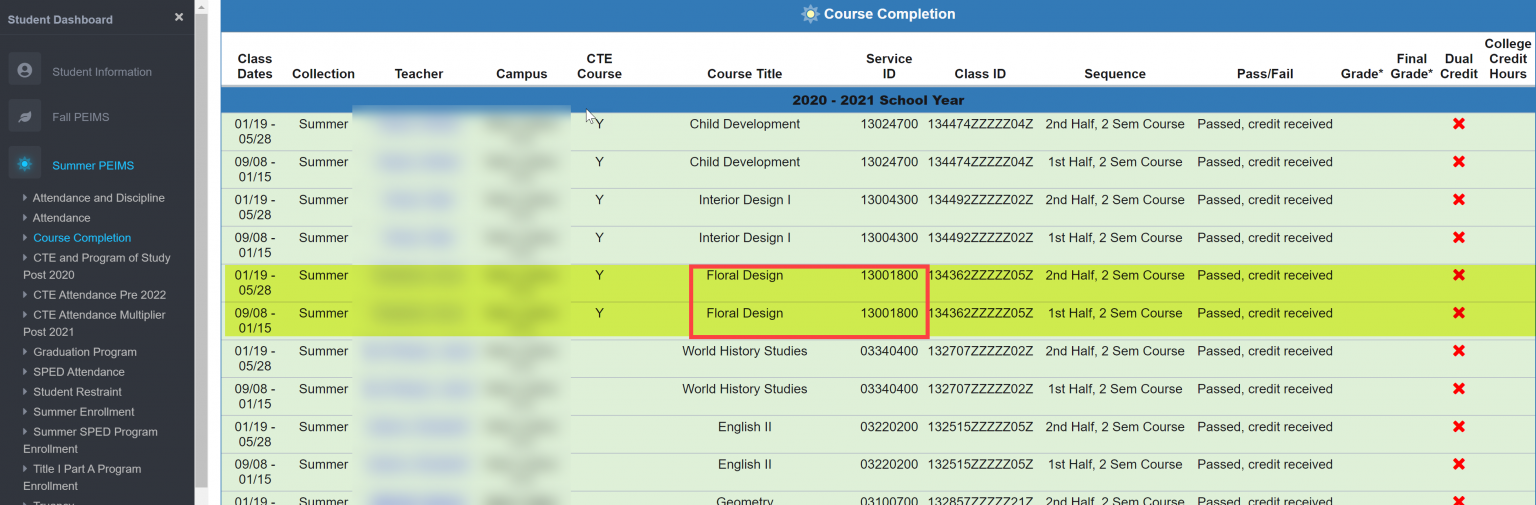Screen dimensions: 1536x505
Task: Click World History Studies title in 2nd Half row
Action: tap(745, 351)
